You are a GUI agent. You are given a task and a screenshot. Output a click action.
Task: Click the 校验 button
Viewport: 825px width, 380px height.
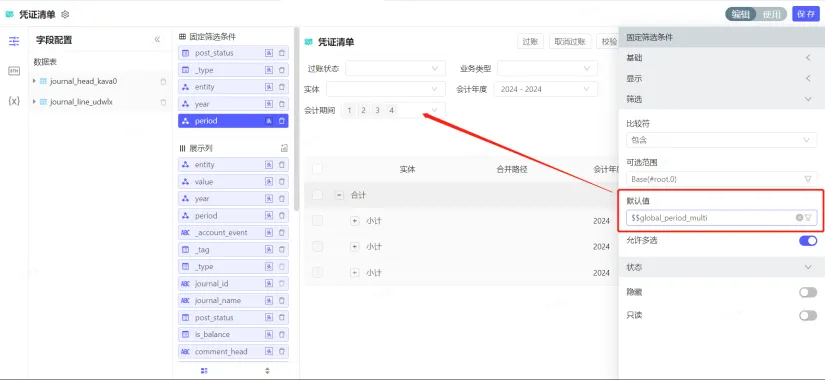(x=609, y=42)
